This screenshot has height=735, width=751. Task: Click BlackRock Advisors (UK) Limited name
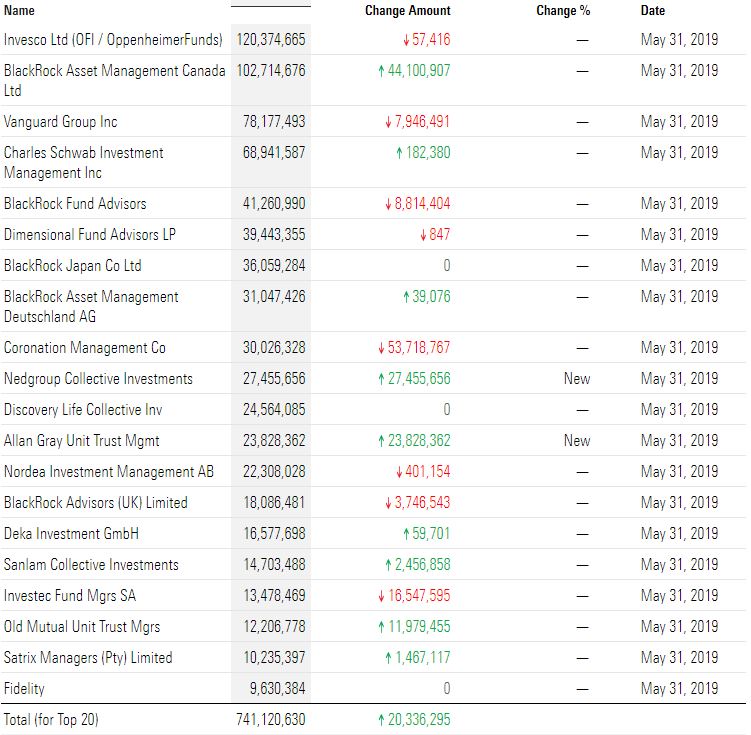click(x=96, y=503)
